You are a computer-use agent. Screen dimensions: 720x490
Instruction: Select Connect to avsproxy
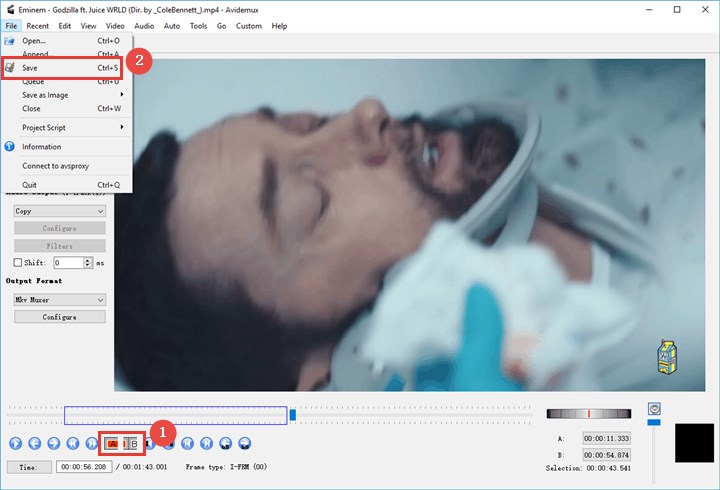[x=67, y=166]
